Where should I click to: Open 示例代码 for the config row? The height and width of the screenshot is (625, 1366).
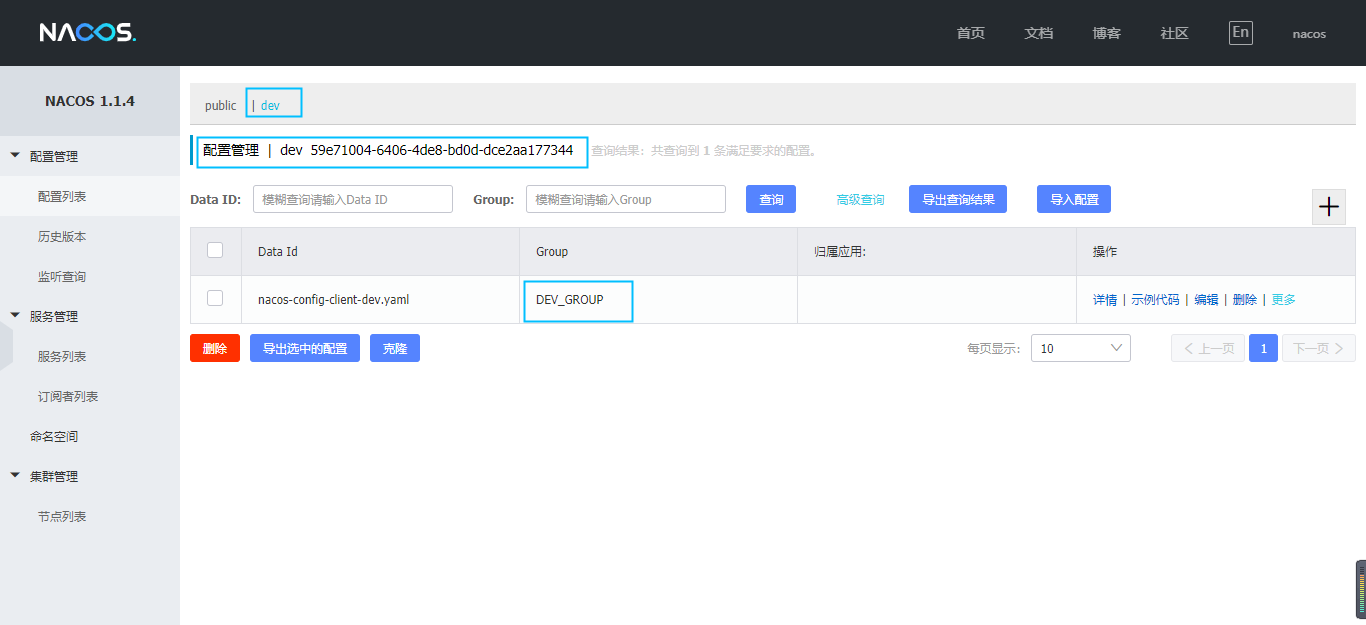(1155, 299)
